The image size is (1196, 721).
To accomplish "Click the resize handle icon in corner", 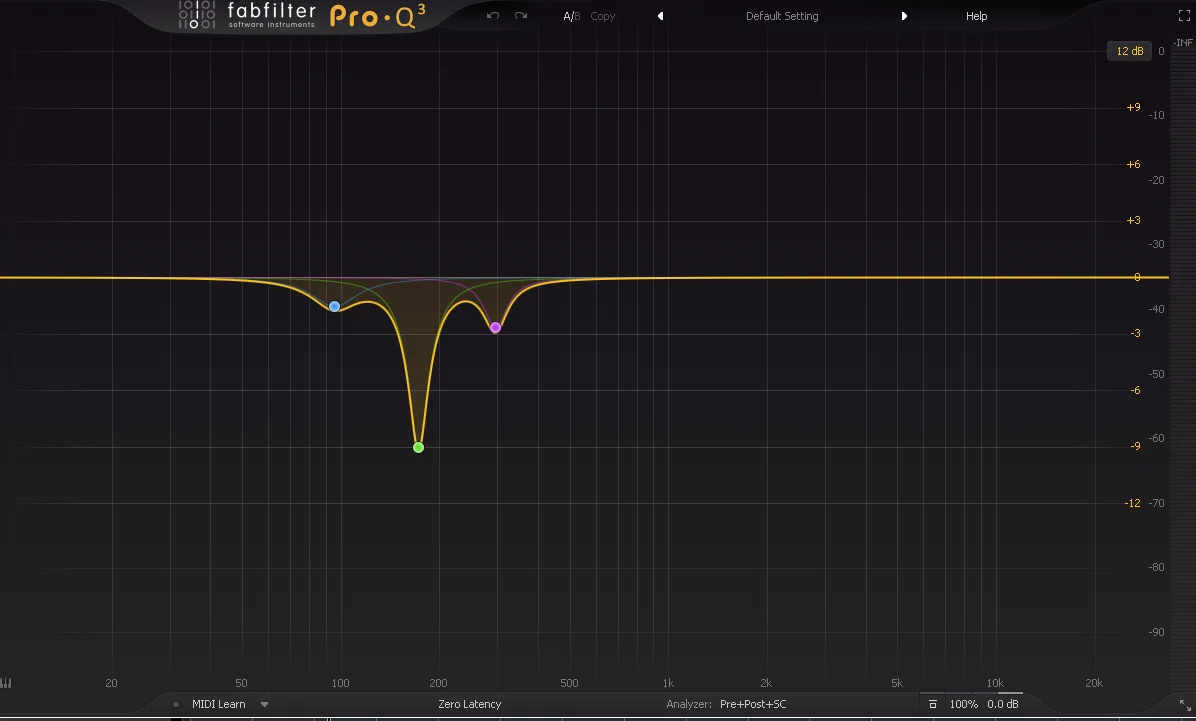I will click(1185, 706).
